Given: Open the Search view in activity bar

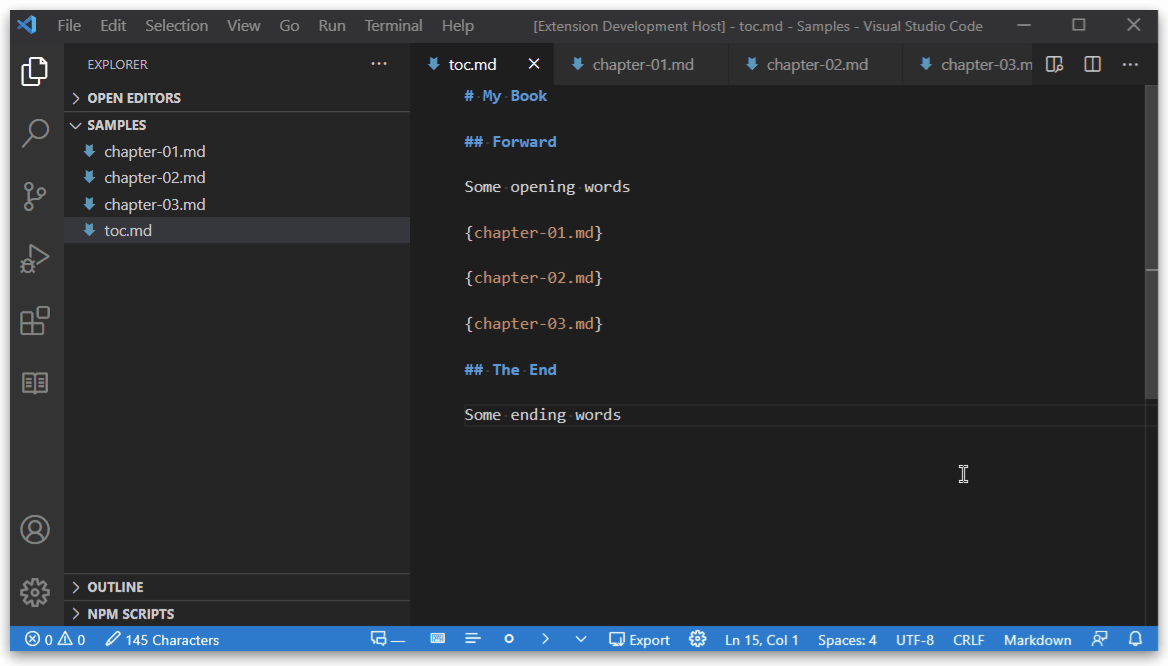Looking at the screenshot, I should 34,134.
